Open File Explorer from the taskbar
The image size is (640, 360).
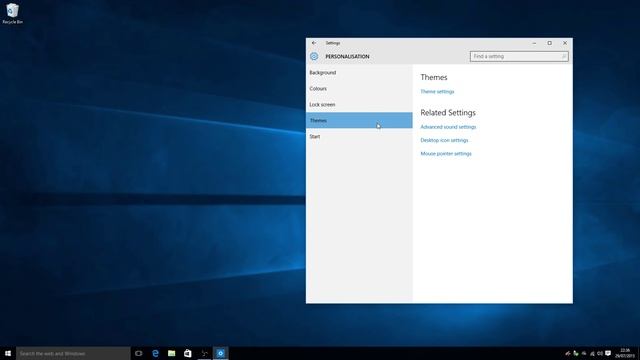coord(171,353)
